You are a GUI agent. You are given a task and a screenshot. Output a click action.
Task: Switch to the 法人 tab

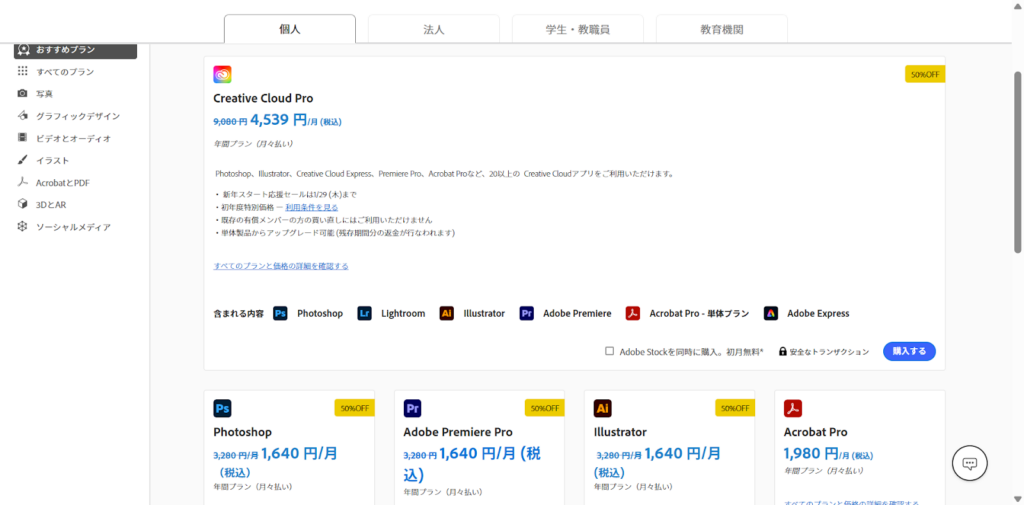coord(434,29)
